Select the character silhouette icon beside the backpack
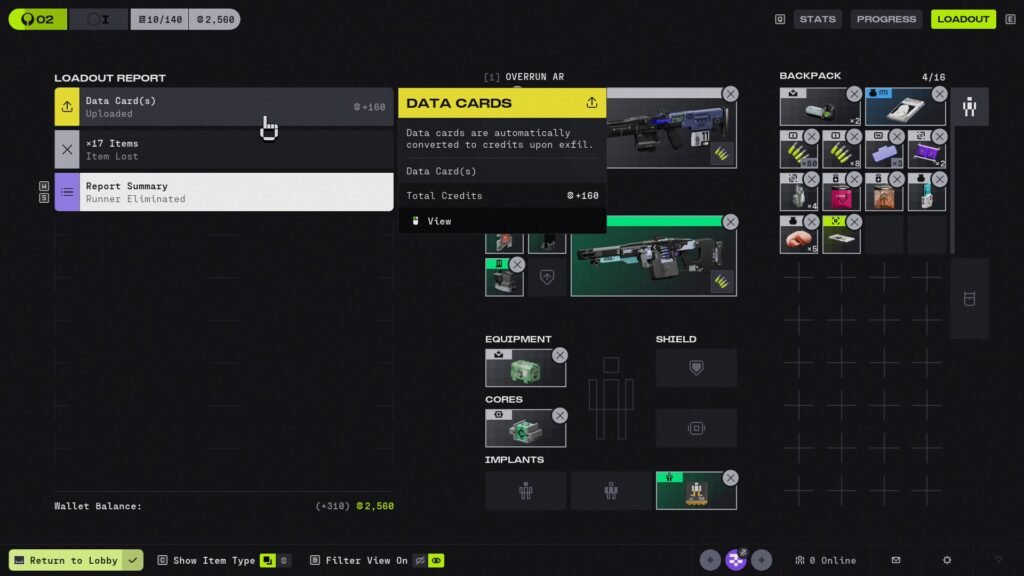1024x576 pixels. (970, 107)
